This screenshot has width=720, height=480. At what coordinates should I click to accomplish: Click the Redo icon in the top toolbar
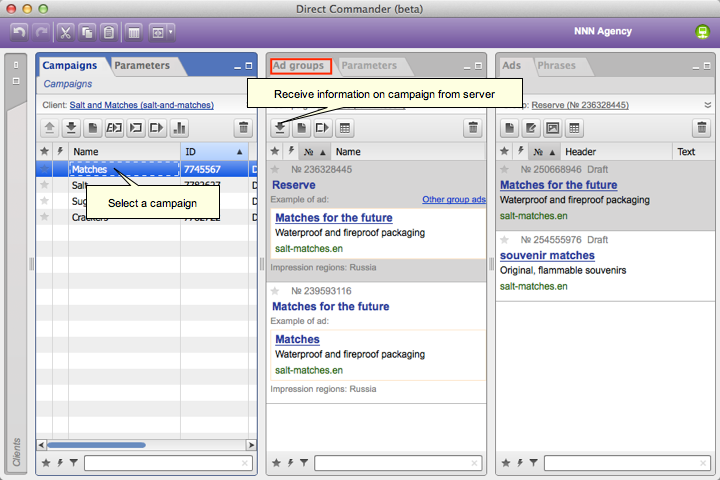42,32
